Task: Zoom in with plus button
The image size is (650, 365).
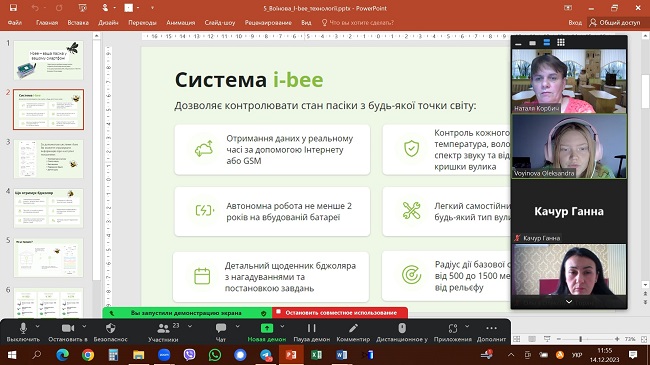Action: pyautogui.click(x=618, y=339)
